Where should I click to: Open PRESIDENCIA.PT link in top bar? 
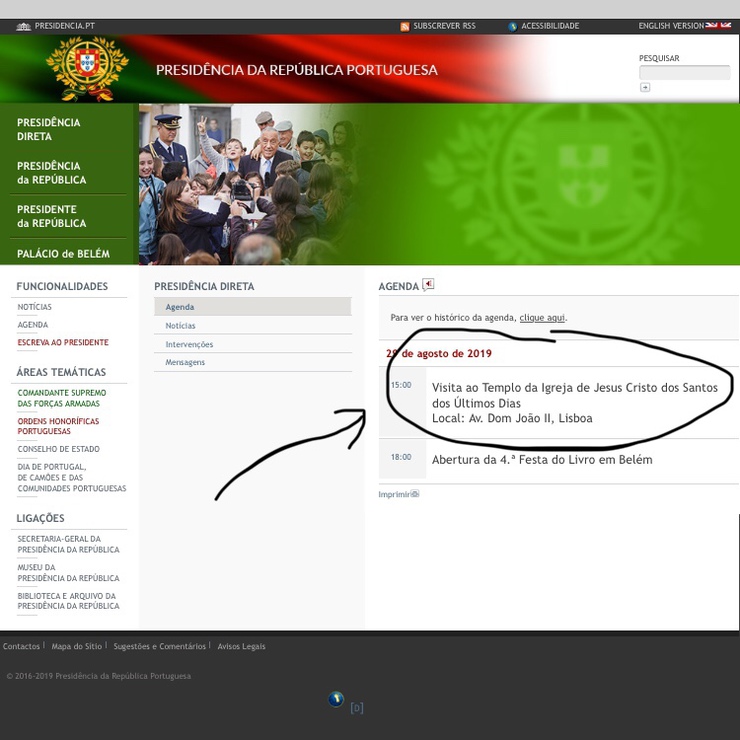coord(65,26)
